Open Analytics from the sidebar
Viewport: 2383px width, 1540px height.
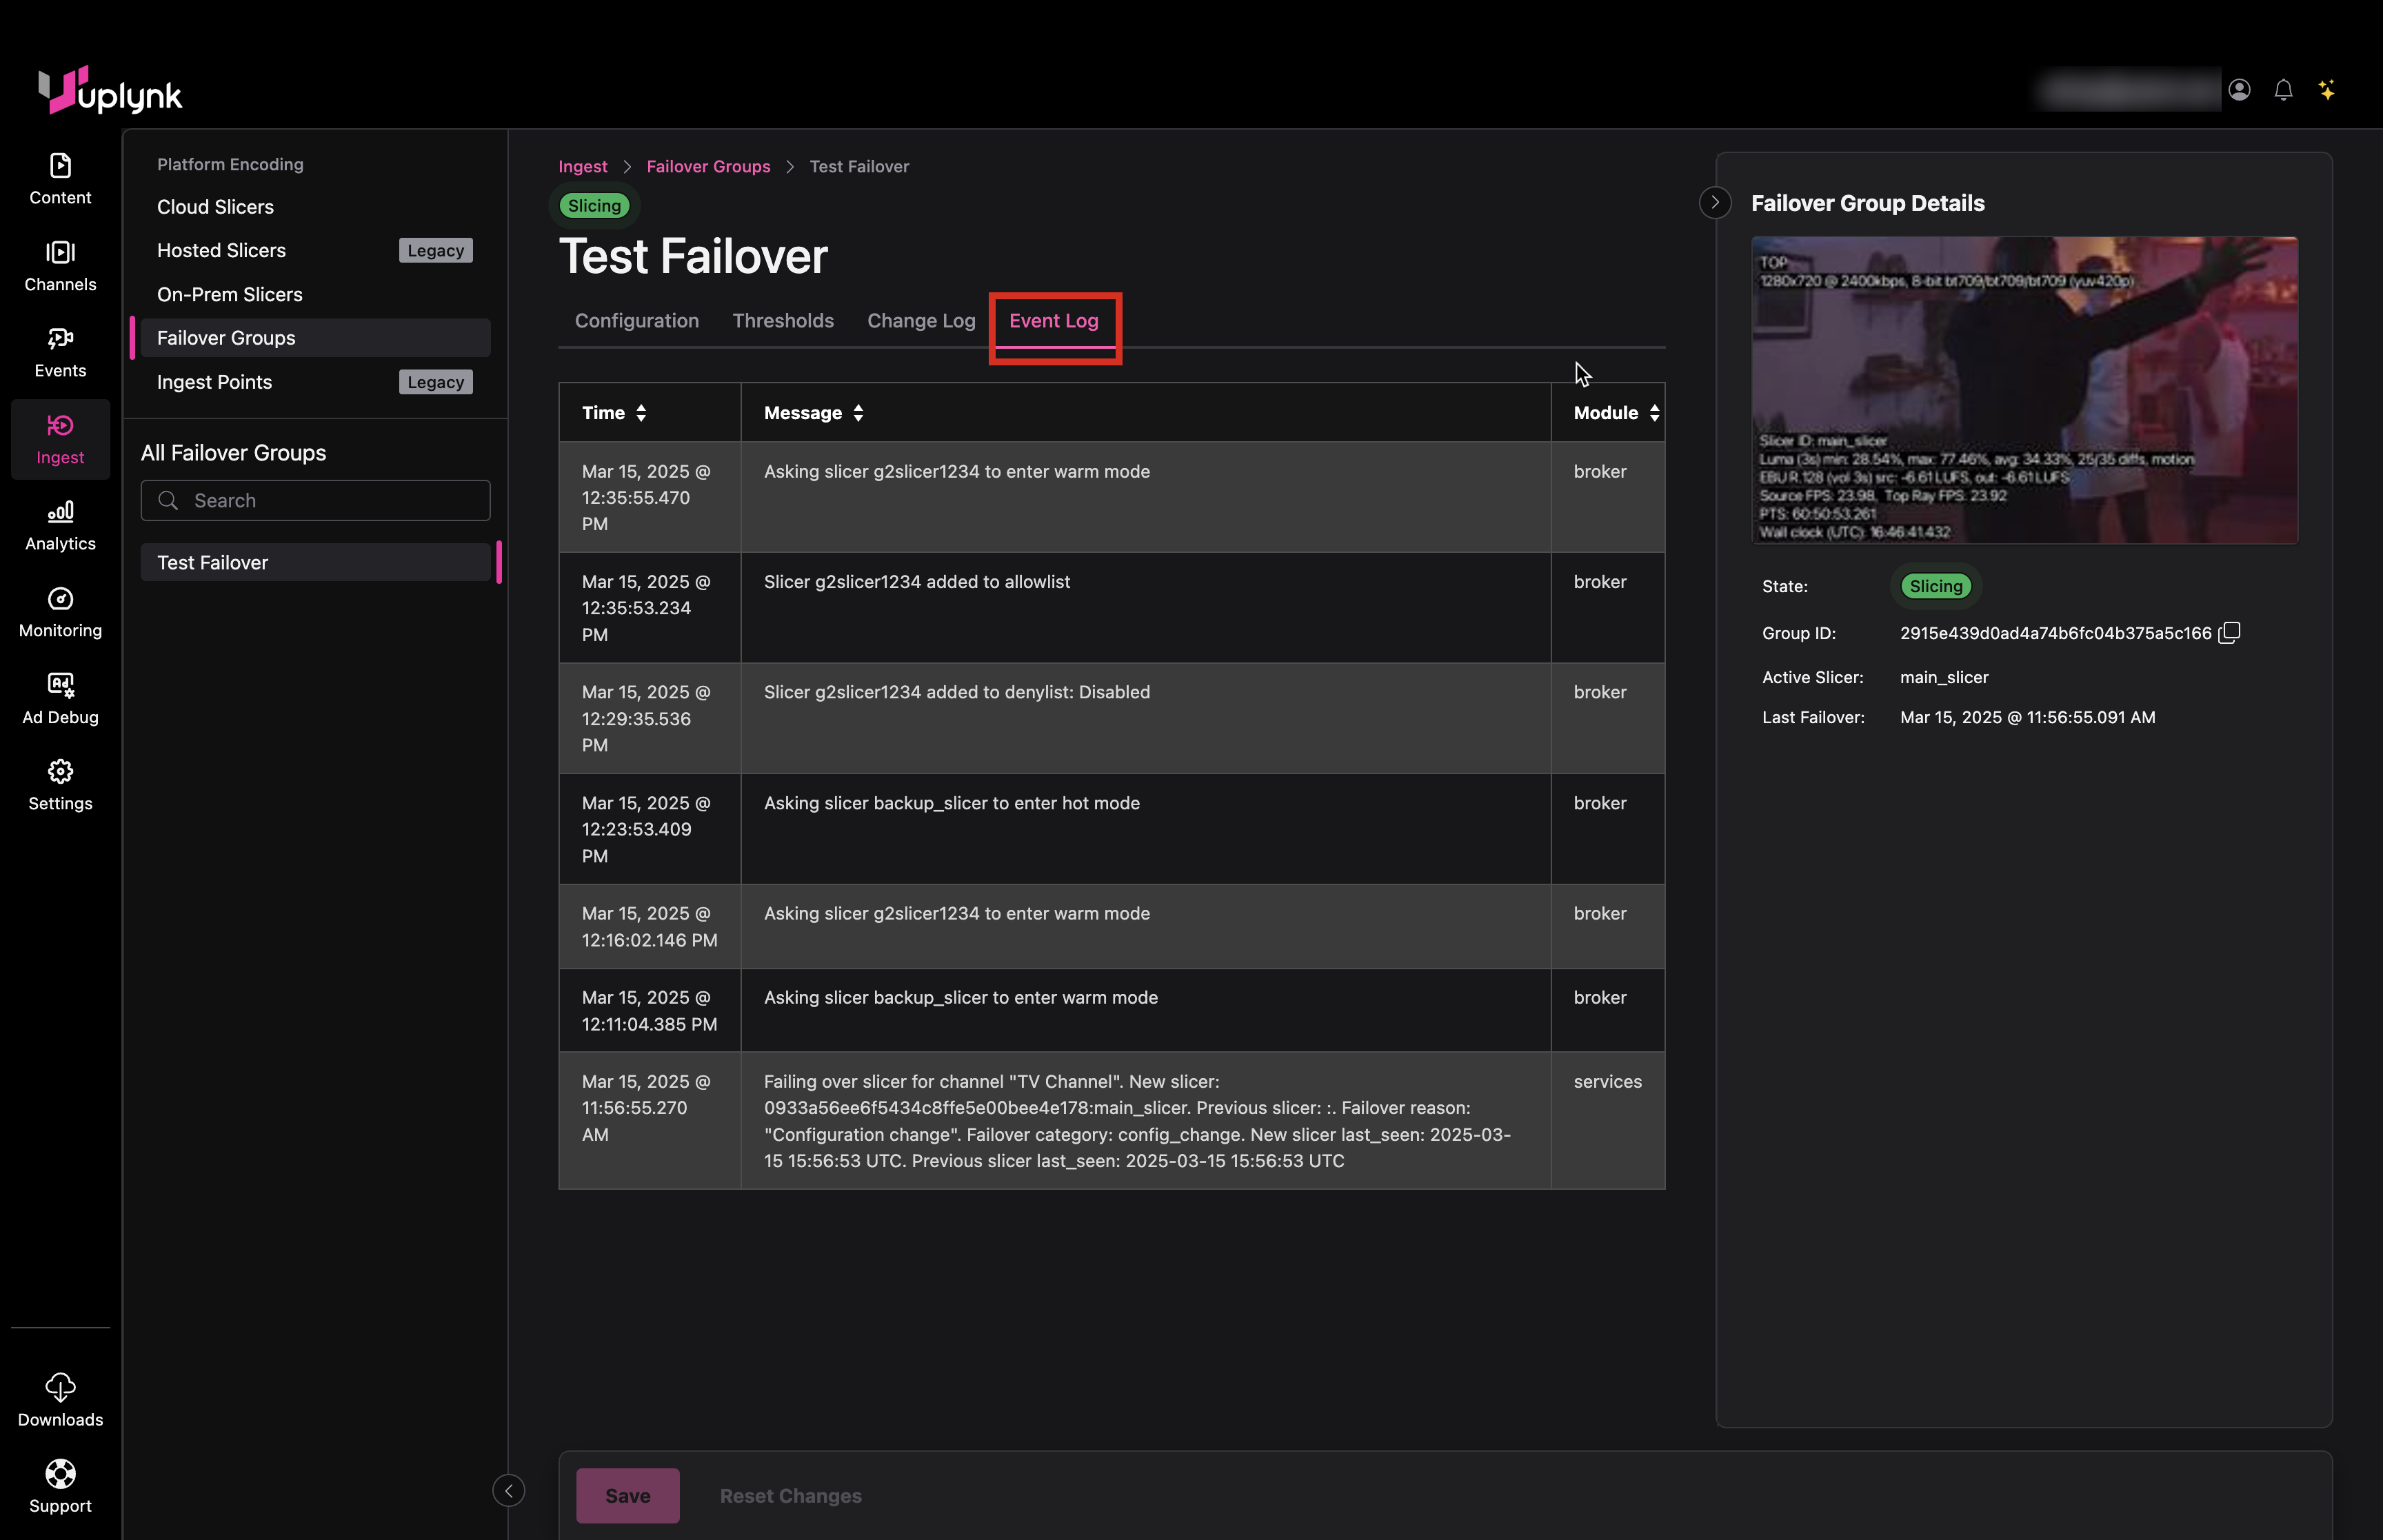coord(60,526)
